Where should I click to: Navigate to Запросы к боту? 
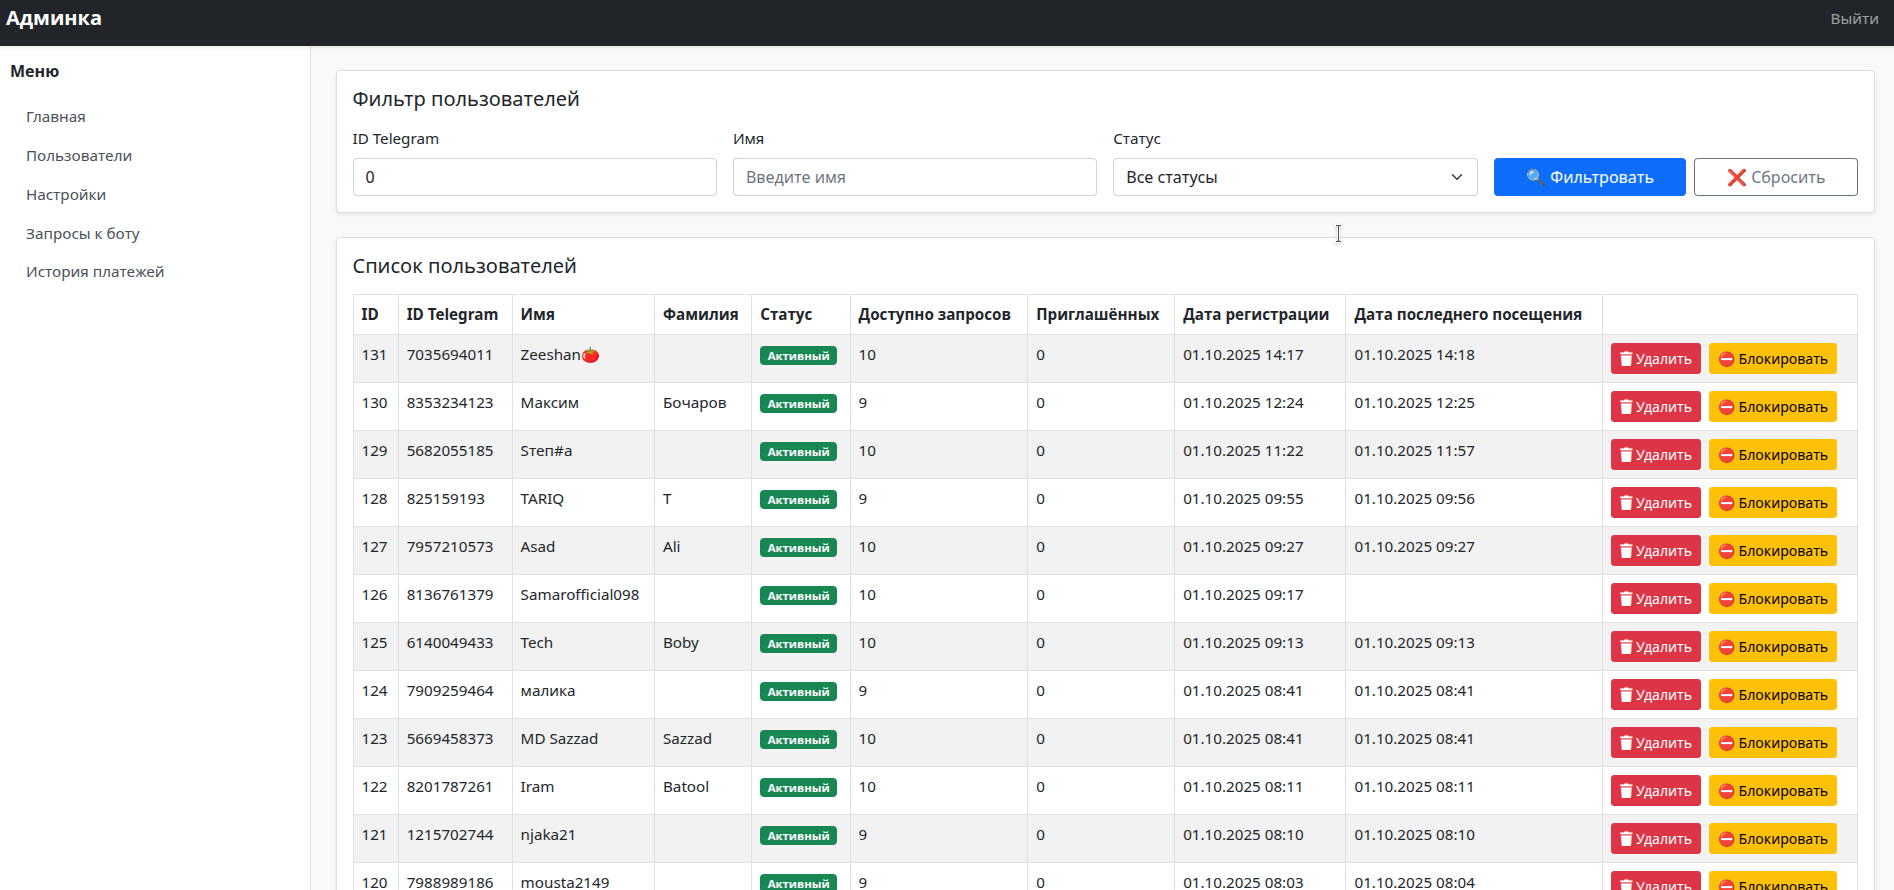tap(83, 234)
